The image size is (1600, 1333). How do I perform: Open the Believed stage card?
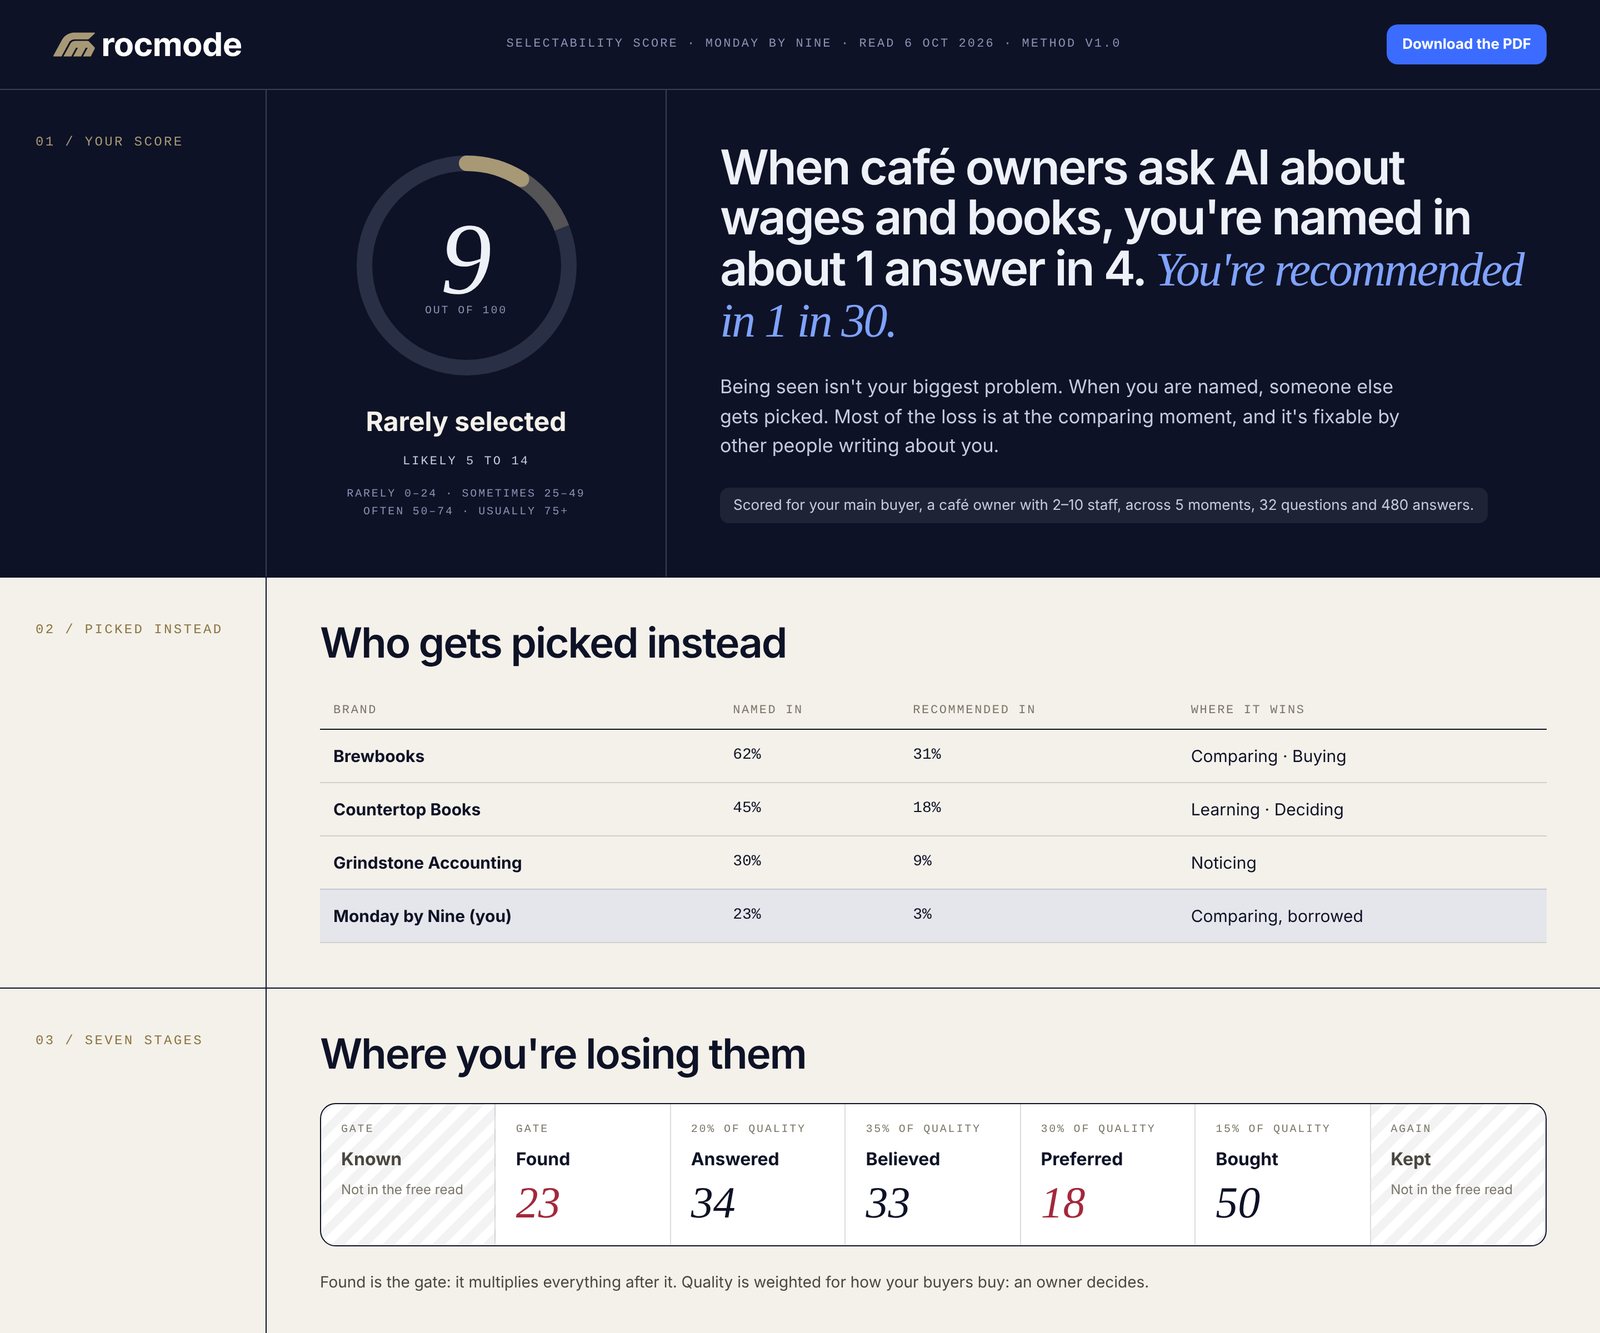point(933,1174)
